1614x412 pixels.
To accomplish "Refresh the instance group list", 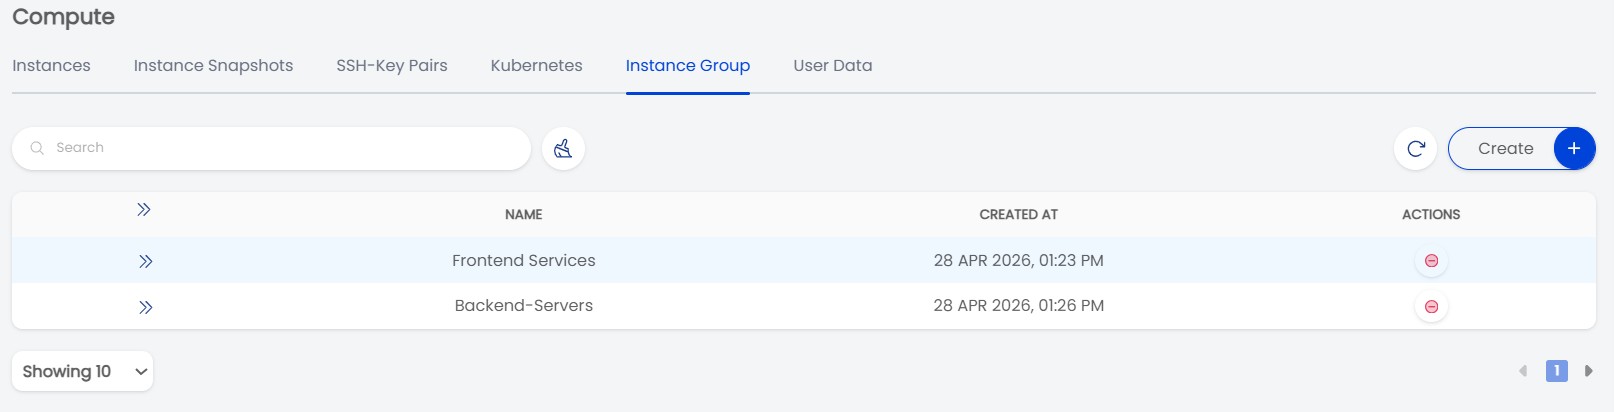I will coord(1416,148).
